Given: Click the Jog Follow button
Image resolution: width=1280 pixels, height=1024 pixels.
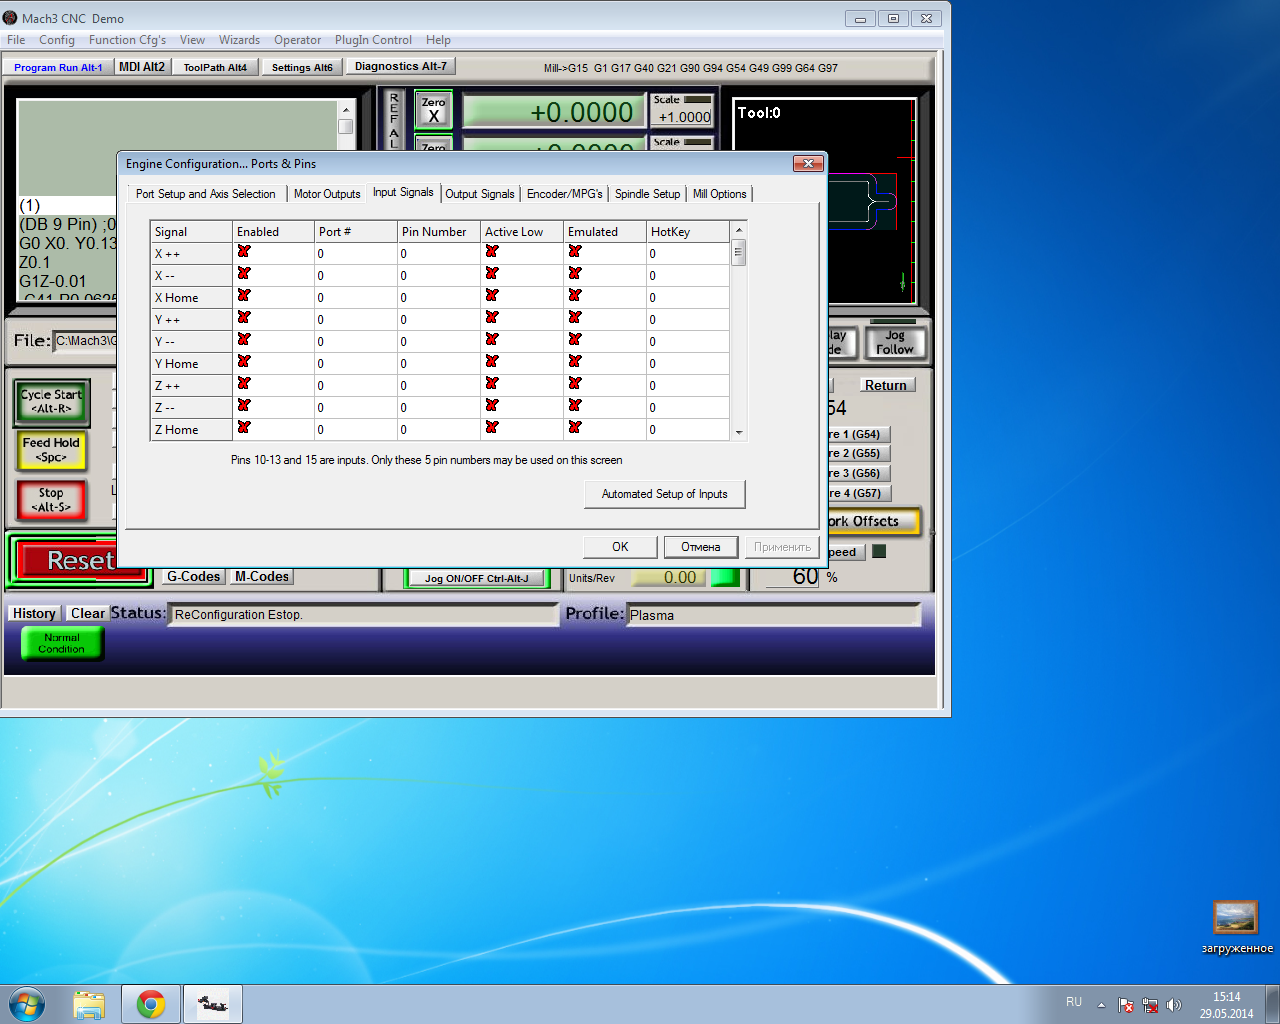Looking at the screenshot, I should (x=895, y=343).
